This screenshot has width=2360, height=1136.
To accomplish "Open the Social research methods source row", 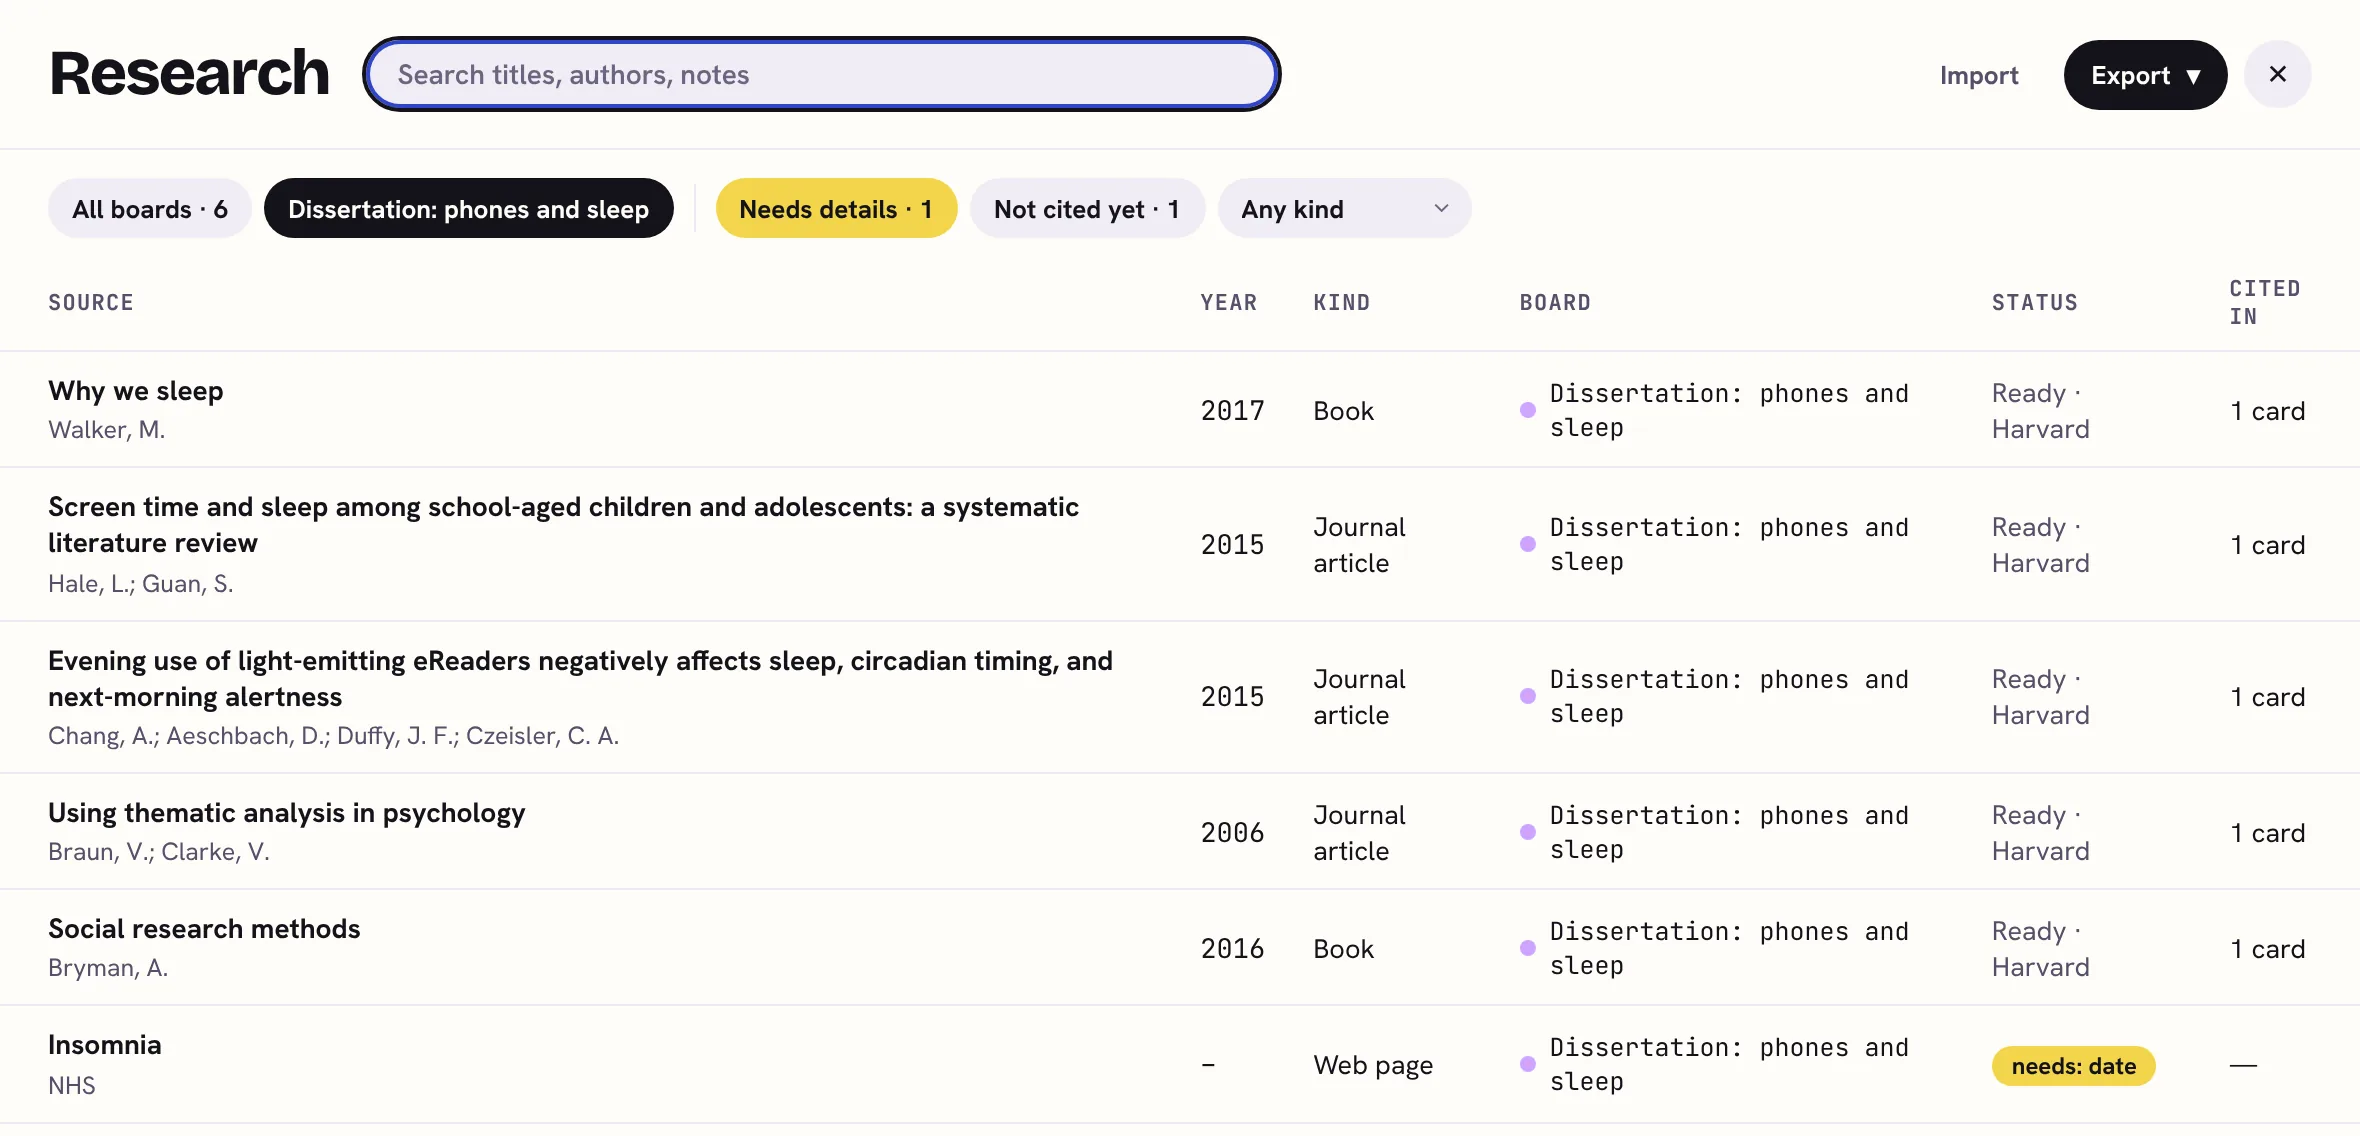I will click(1180, 947).
